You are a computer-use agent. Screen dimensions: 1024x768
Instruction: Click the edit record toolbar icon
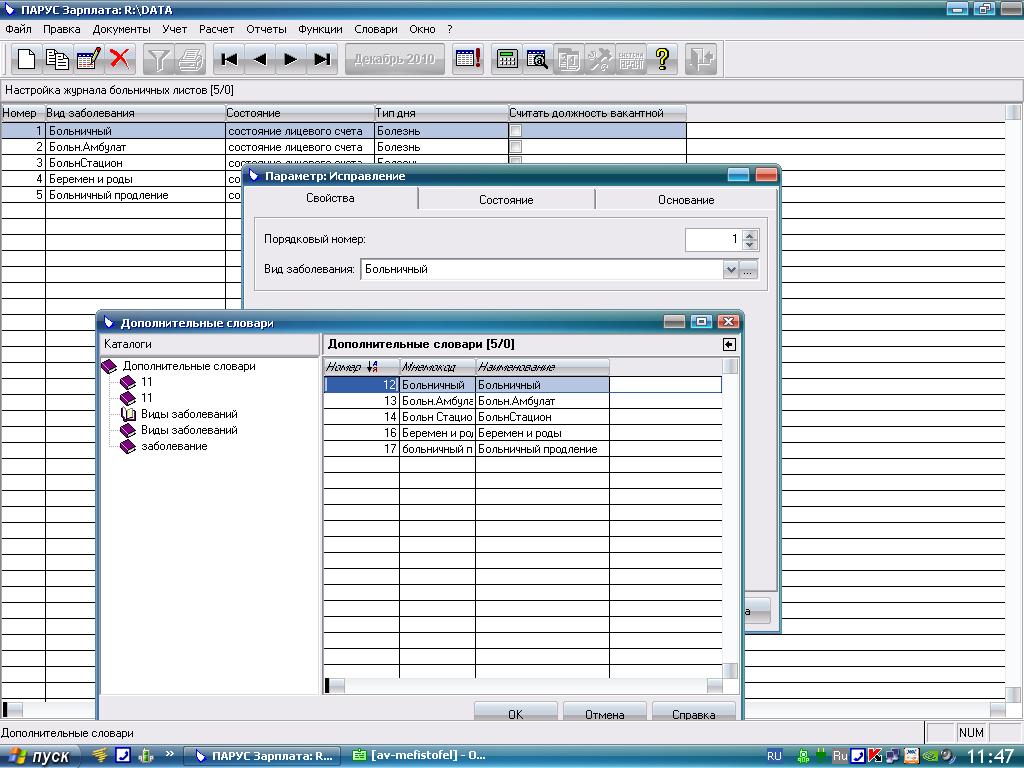coord(89,59)
